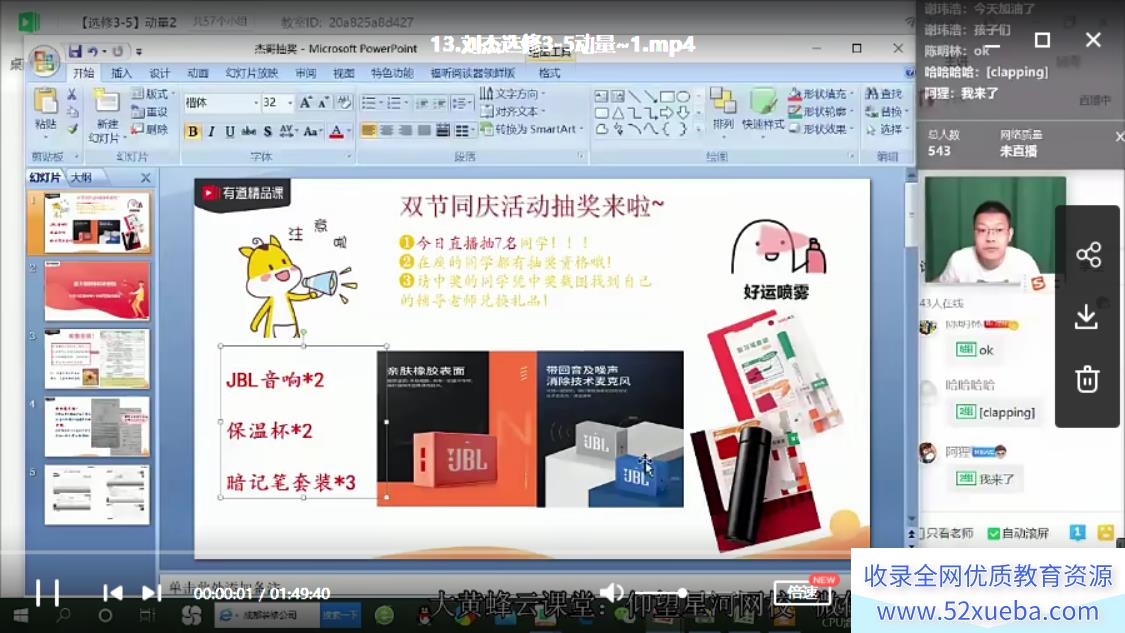Open the 倍速 playback speed option
1125x633 pixels.
pyautogui.click(x=802, y=593)
